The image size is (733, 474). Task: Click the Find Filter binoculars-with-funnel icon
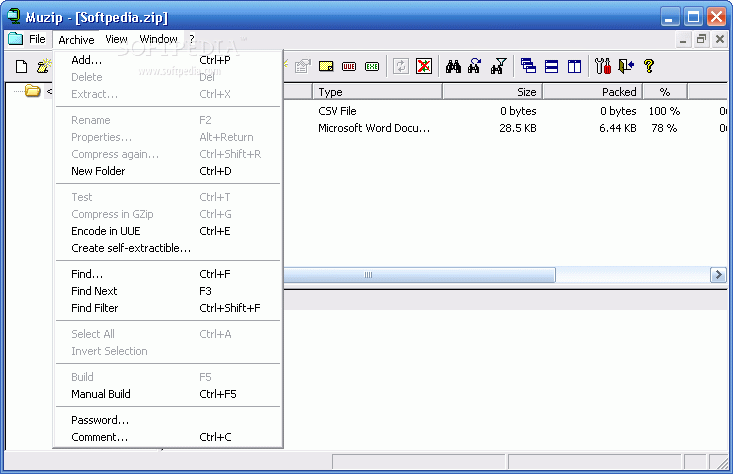pos(498,66)
